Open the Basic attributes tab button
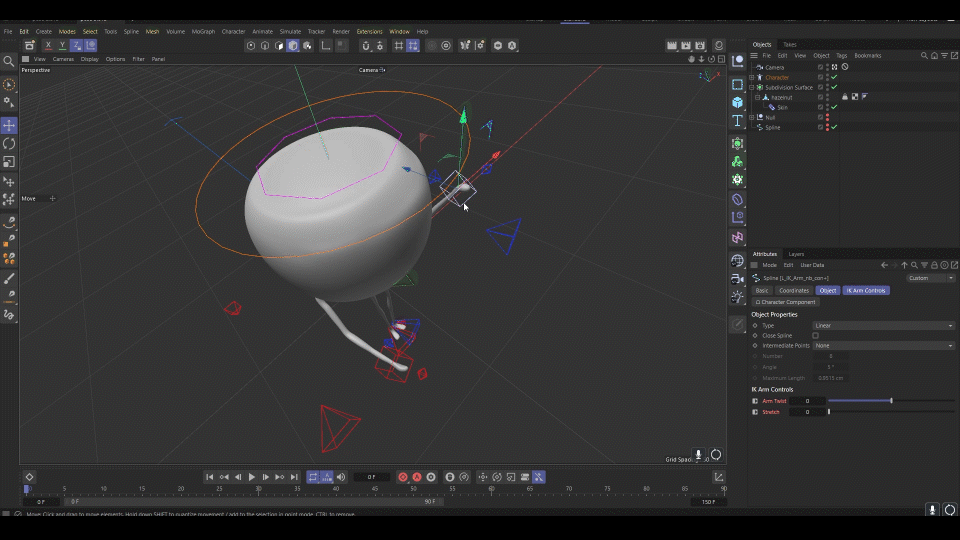The height and width of the screenshot is (540, 960). (x=762, y=290)
